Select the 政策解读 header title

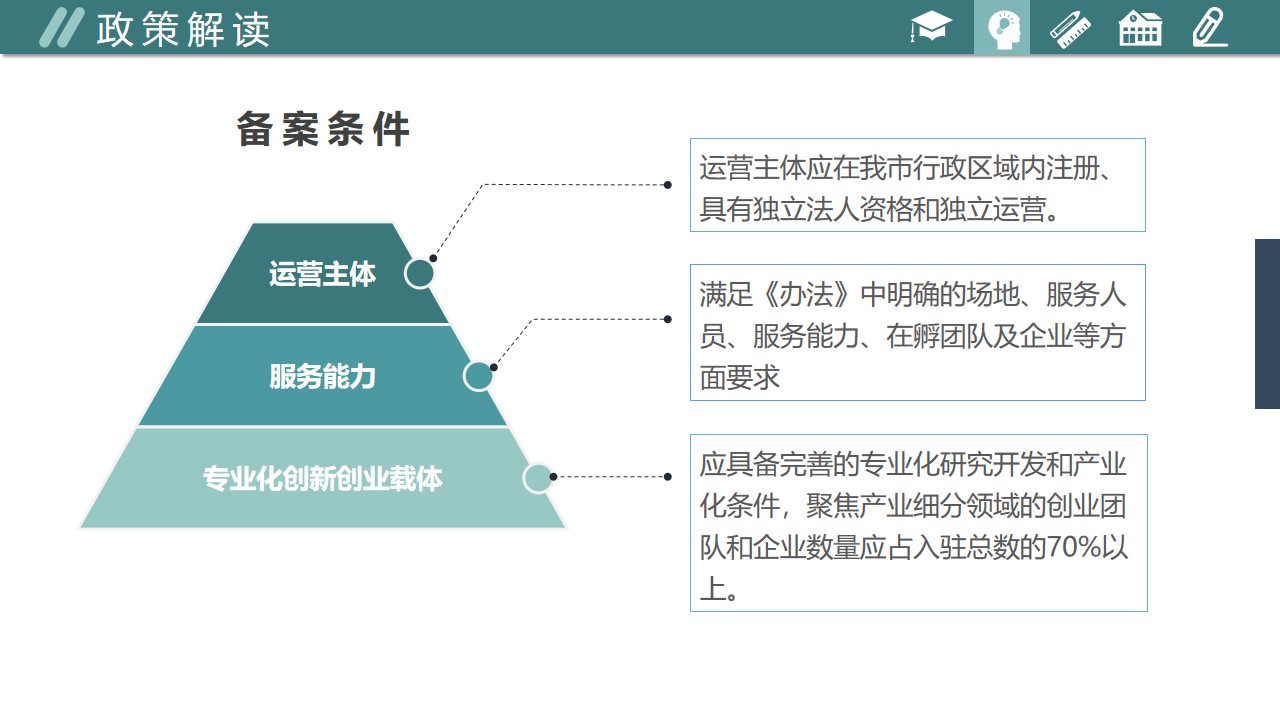coord(183,29)
